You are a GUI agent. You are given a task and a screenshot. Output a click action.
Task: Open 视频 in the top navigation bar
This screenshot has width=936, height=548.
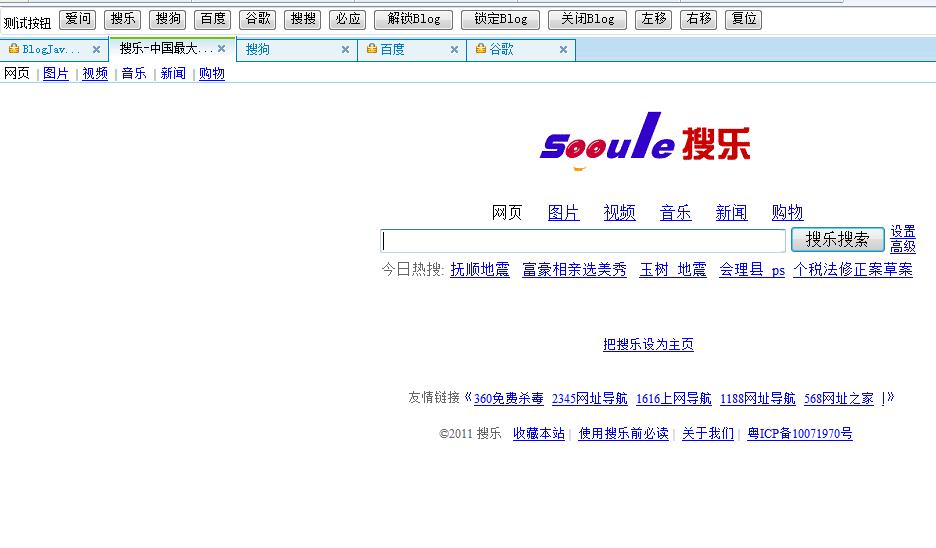[95, 73]
